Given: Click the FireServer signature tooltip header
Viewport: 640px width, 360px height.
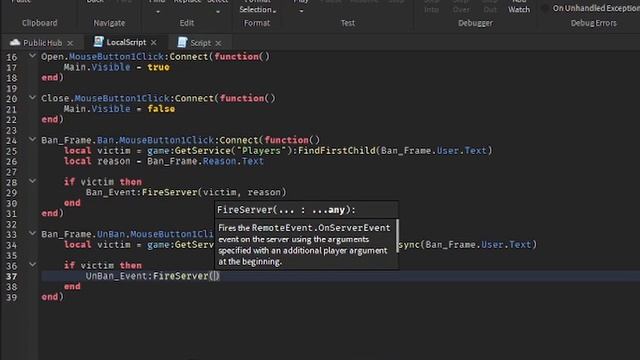Looking at the screenshot, I should click(x=307, y=210).
